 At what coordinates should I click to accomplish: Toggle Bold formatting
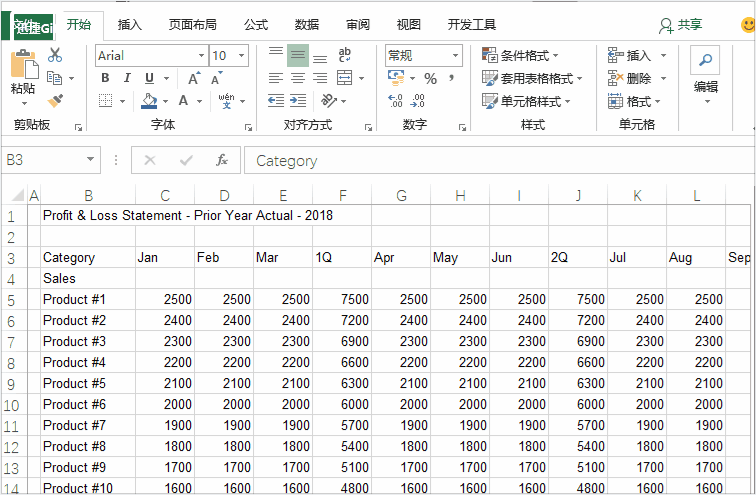[x=105, y=78]
